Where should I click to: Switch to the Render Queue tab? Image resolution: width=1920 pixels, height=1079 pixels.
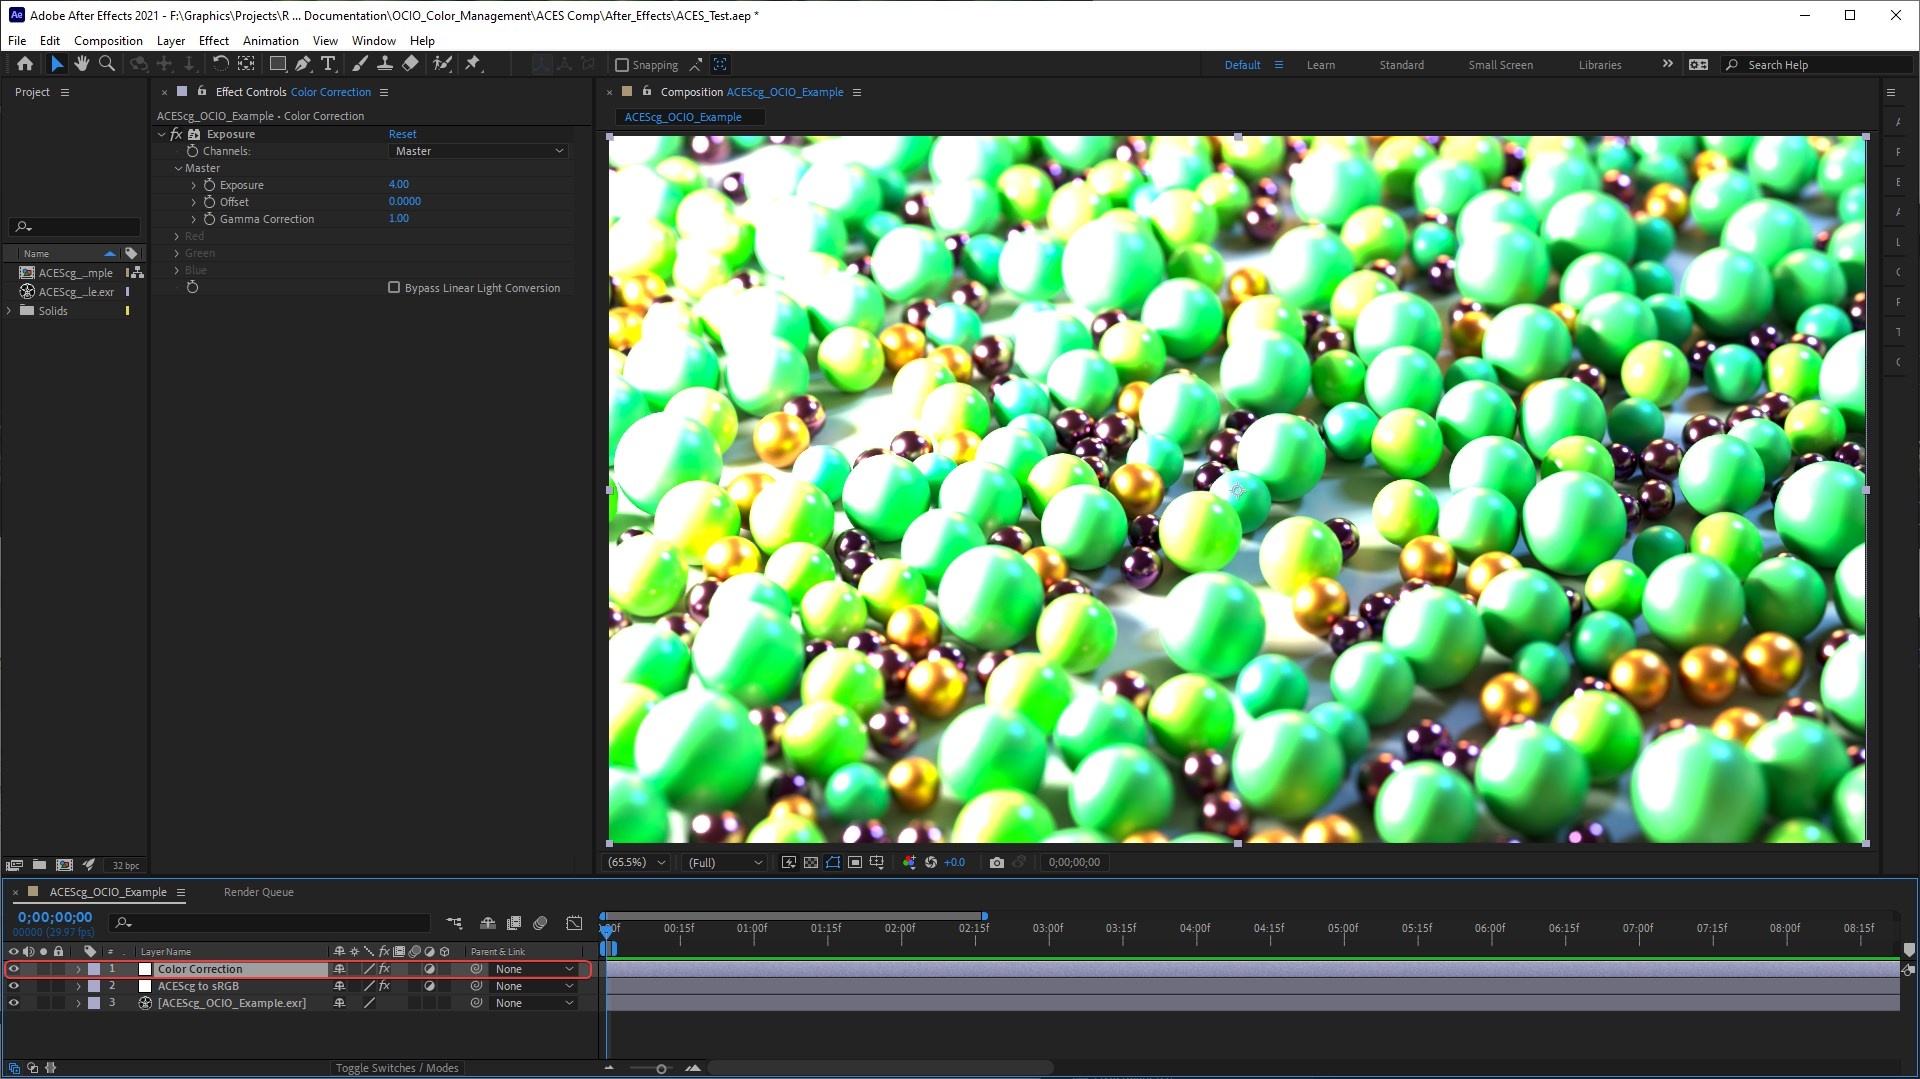258,892
